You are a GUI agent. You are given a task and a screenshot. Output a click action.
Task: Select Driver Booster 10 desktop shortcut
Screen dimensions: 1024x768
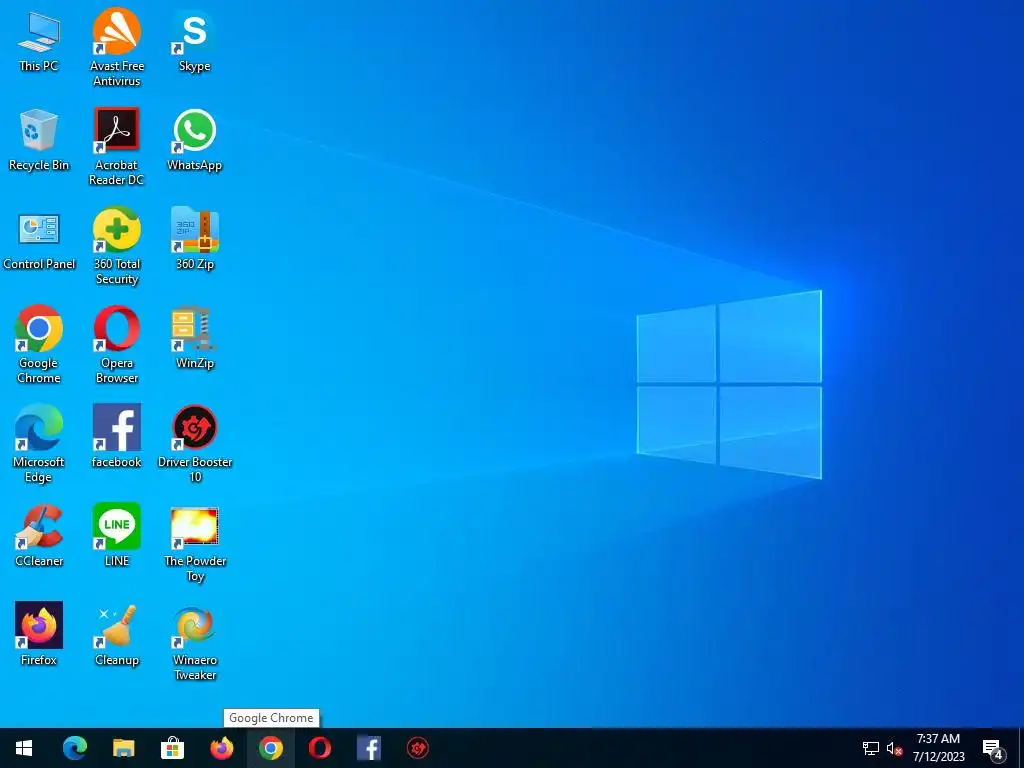pos(195,443)
